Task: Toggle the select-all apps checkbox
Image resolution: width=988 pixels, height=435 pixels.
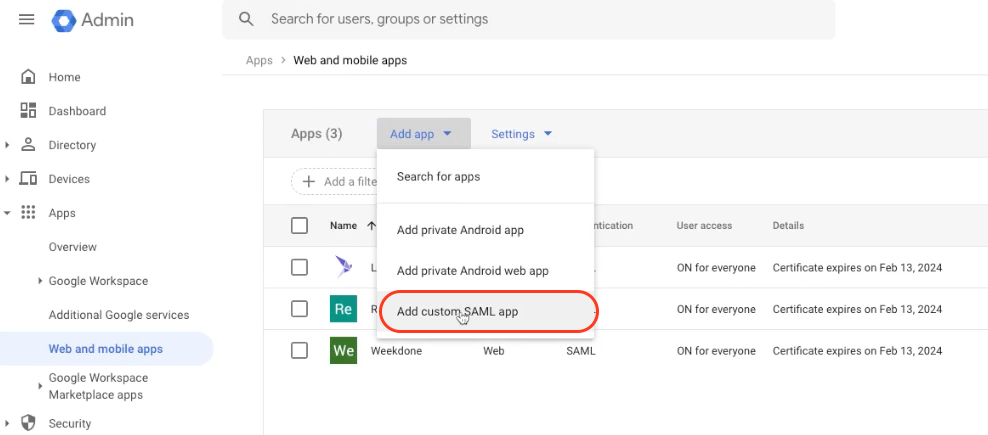Action: (x=299, y=226)
